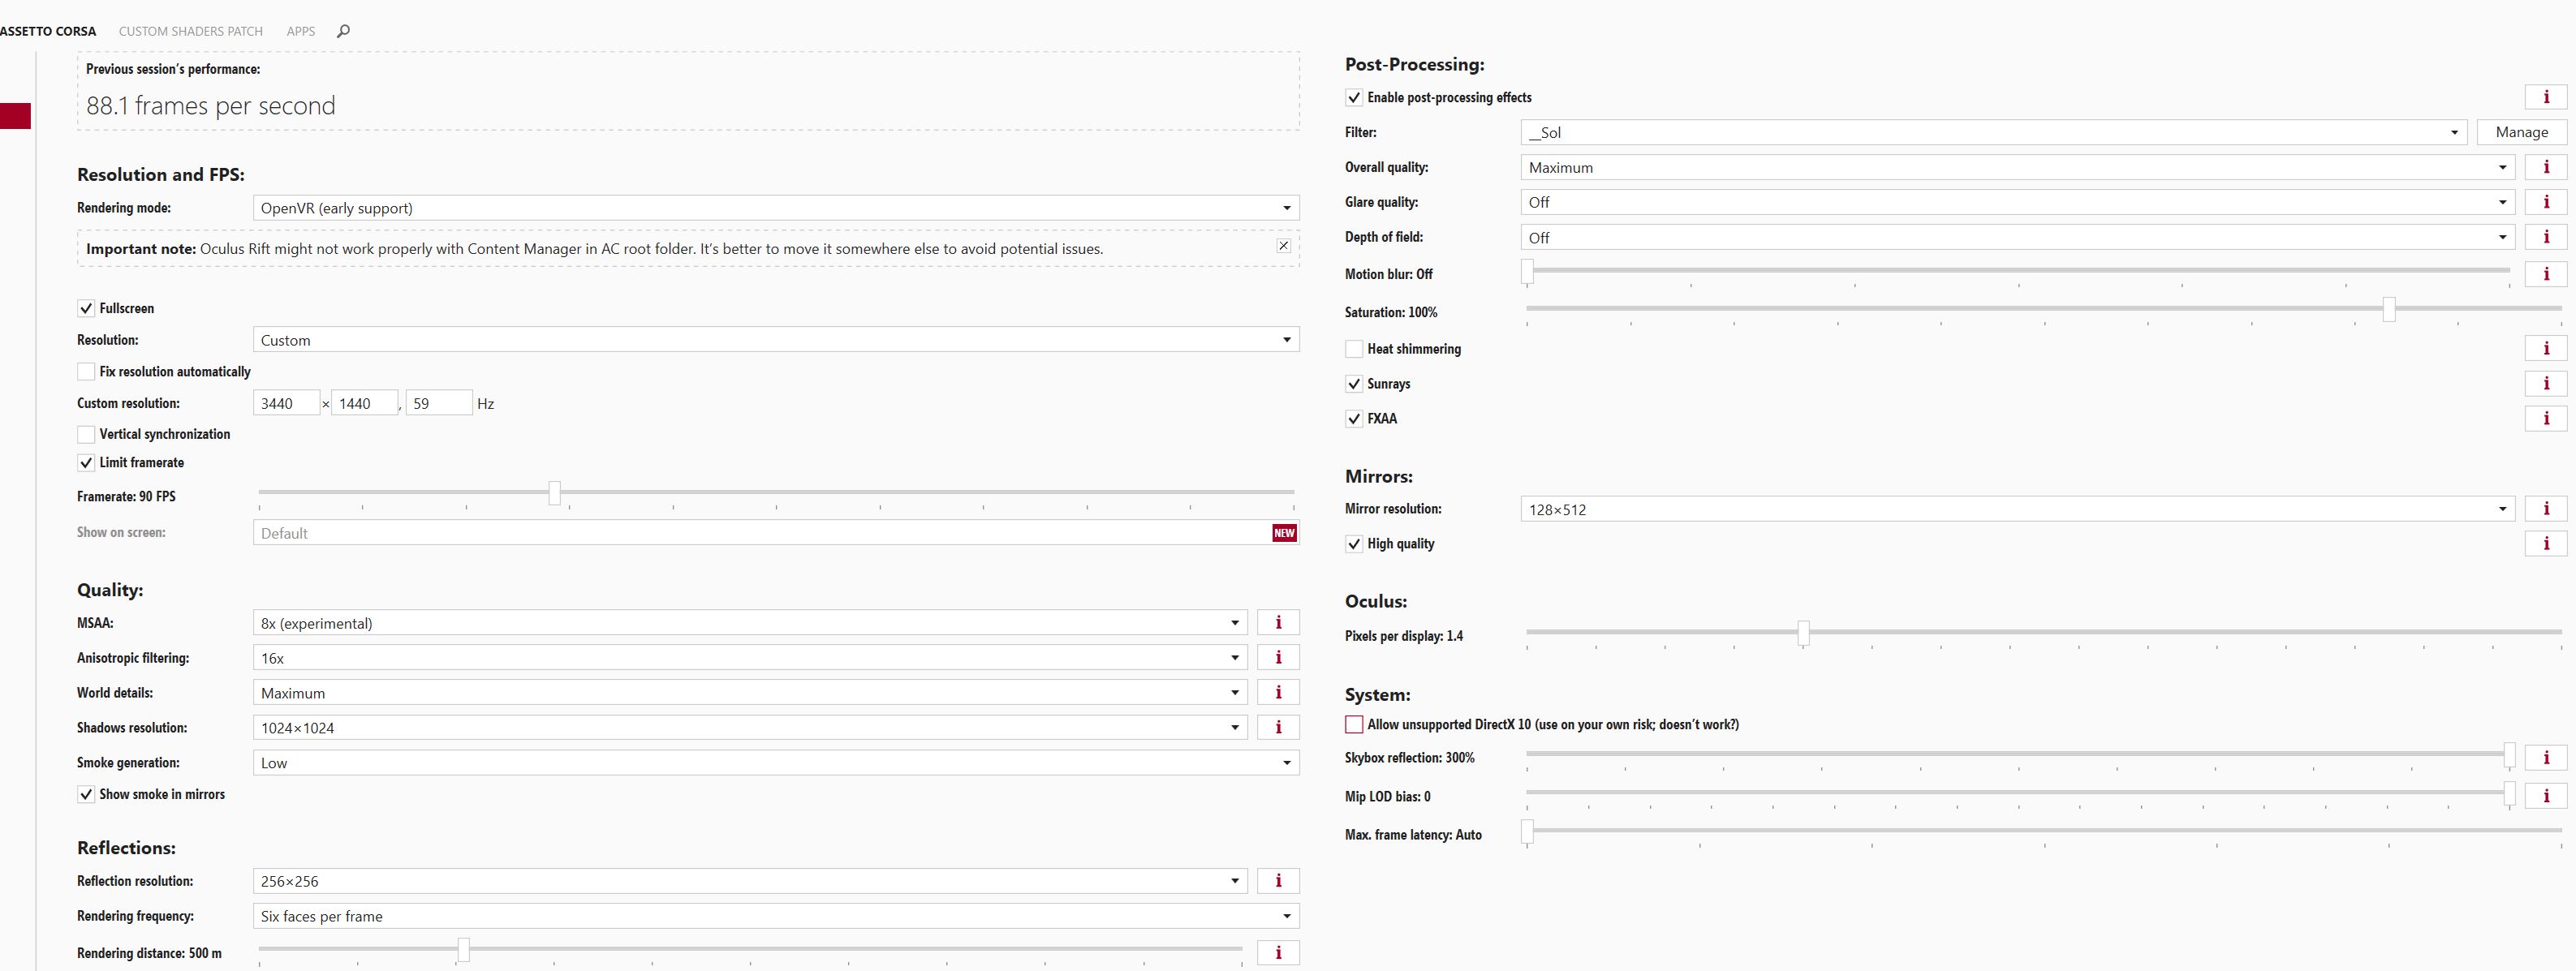Uncheck mirrors High quality
Viewport: 2576px width, 971px height.
[1354, 544]
